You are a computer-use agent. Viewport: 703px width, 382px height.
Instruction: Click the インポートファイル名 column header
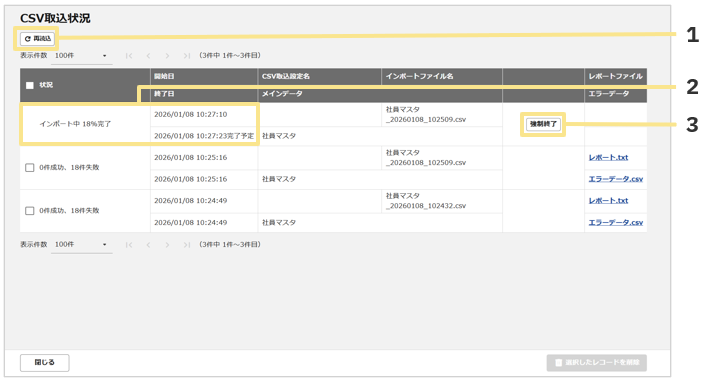coord(442,77)
